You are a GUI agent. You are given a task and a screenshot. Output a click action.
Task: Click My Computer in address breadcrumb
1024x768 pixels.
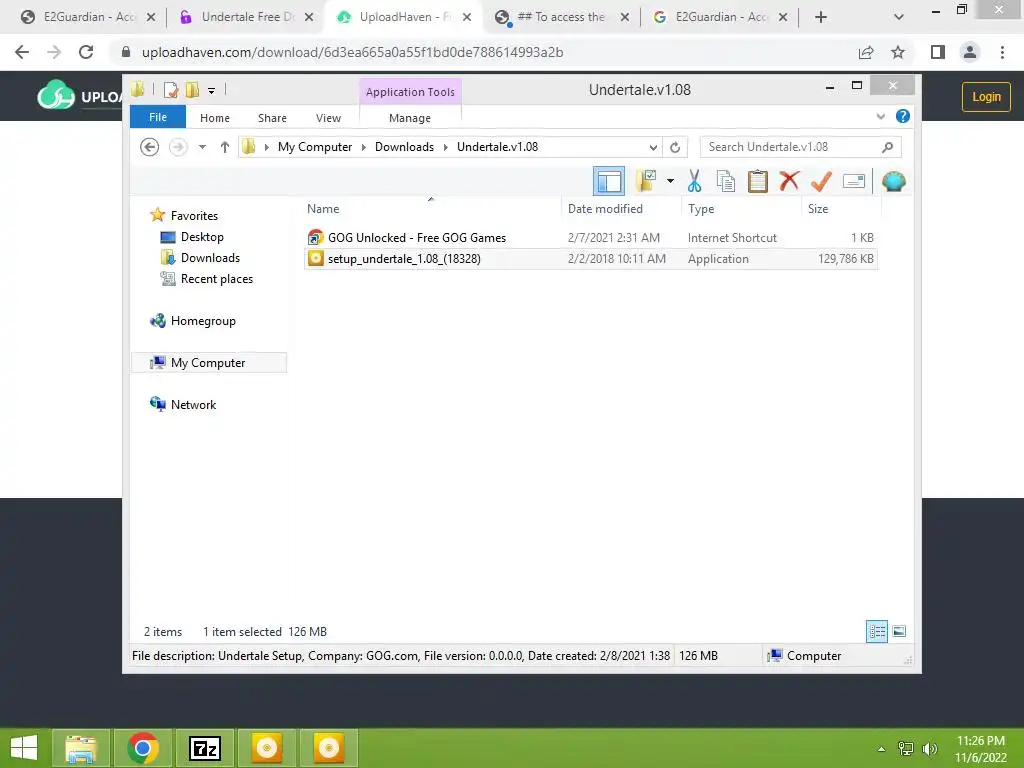315,147
